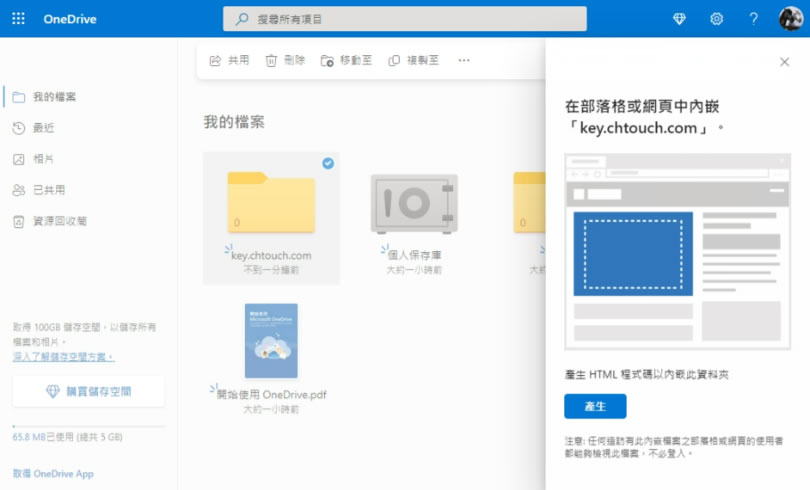The width and height of the screenshot is (810, 490).
Task: Open 資源回收筒 recycle bin
Action: coord(59,221)
